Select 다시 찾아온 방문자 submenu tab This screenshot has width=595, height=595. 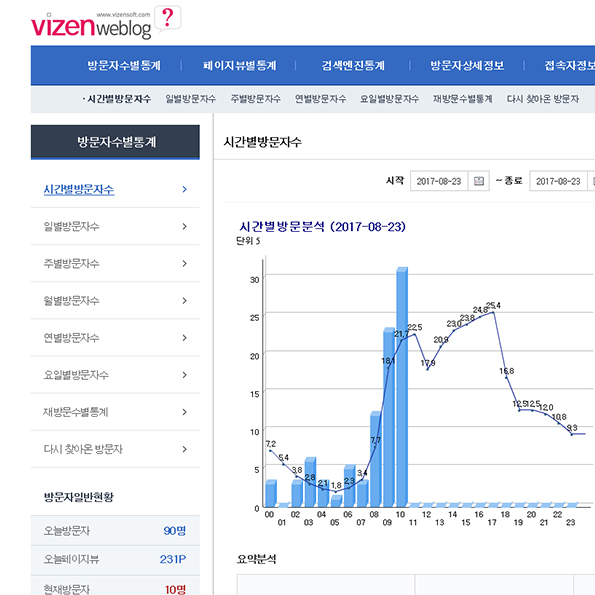click(x=543, y=99)
